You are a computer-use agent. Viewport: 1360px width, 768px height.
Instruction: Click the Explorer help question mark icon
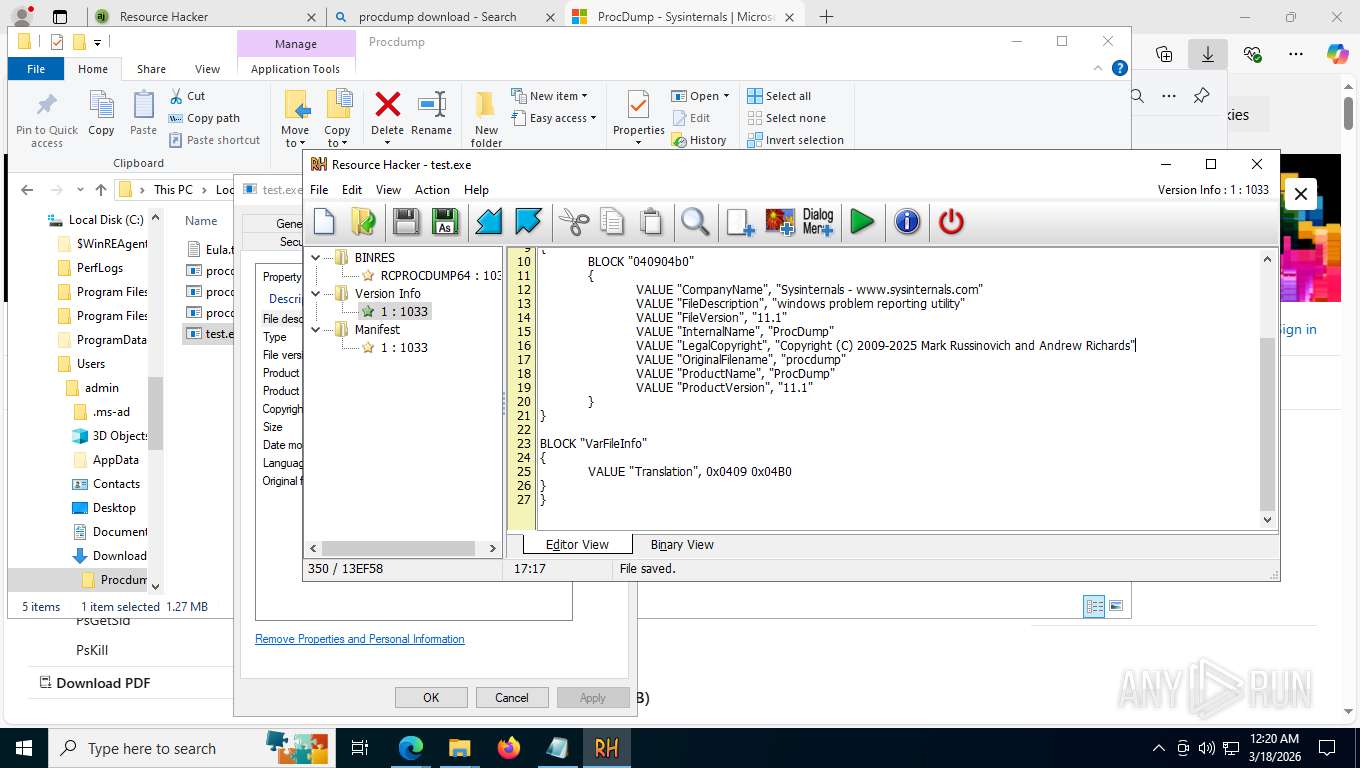pos(1120,68)
